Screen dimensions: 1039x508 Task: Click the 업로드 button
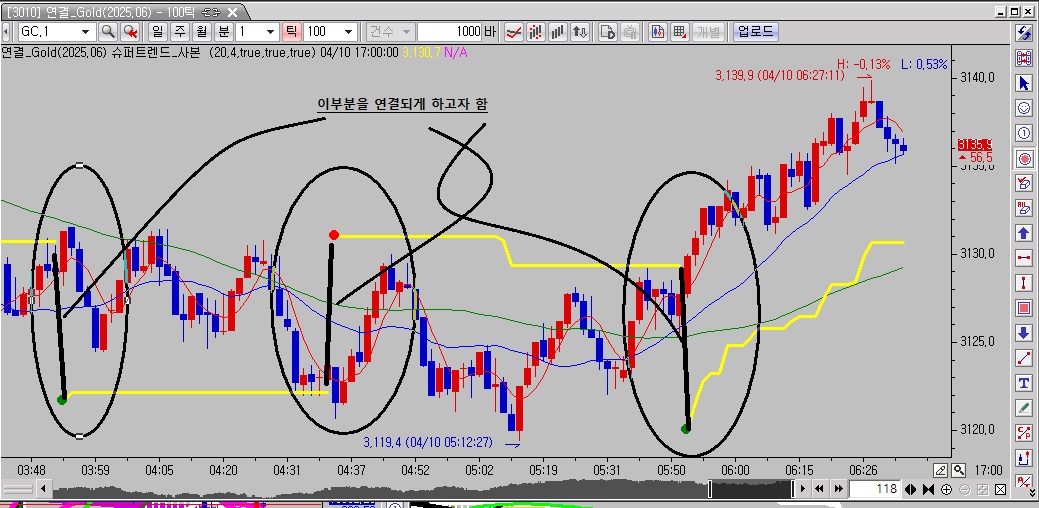(755, 31)
